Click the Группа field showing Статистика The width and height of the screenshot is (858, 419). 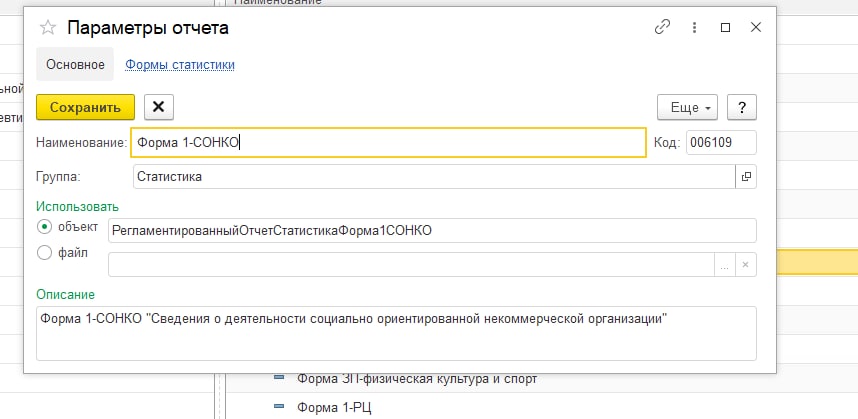pos(433,176)
